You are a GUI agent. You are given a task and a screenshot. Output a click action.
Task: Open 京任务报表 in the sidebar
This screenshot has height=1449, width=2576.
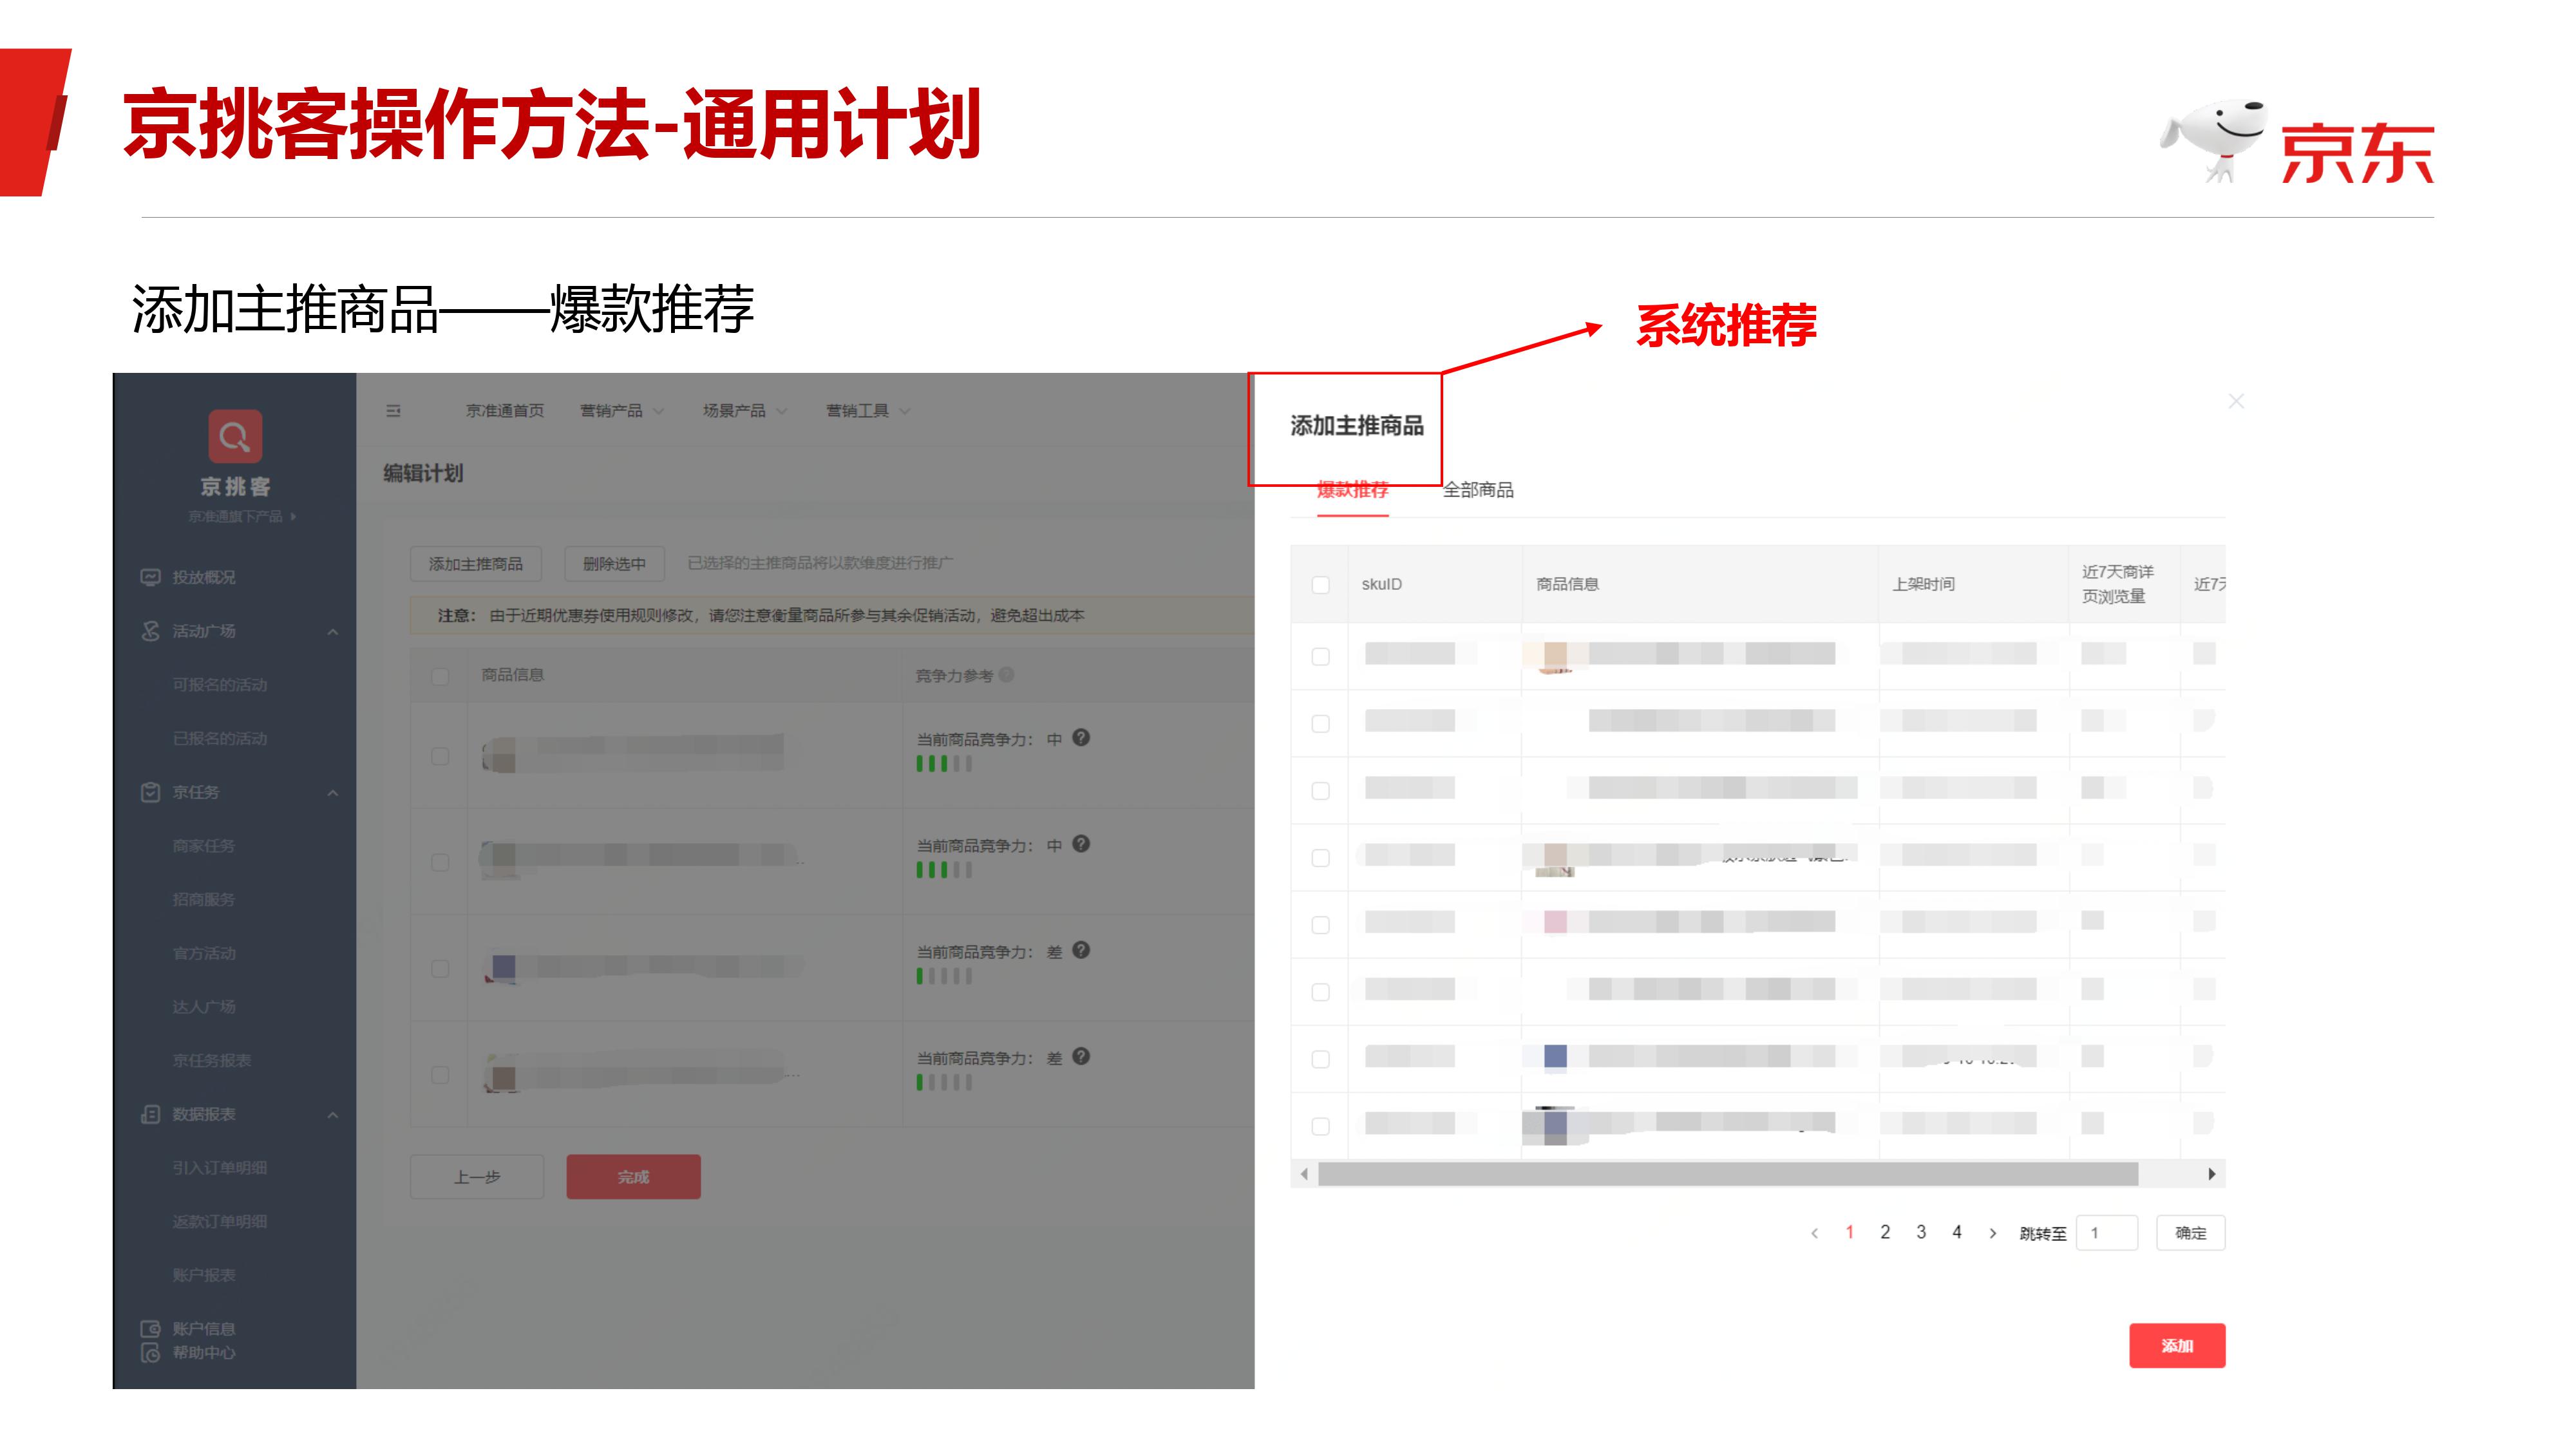212,1060
